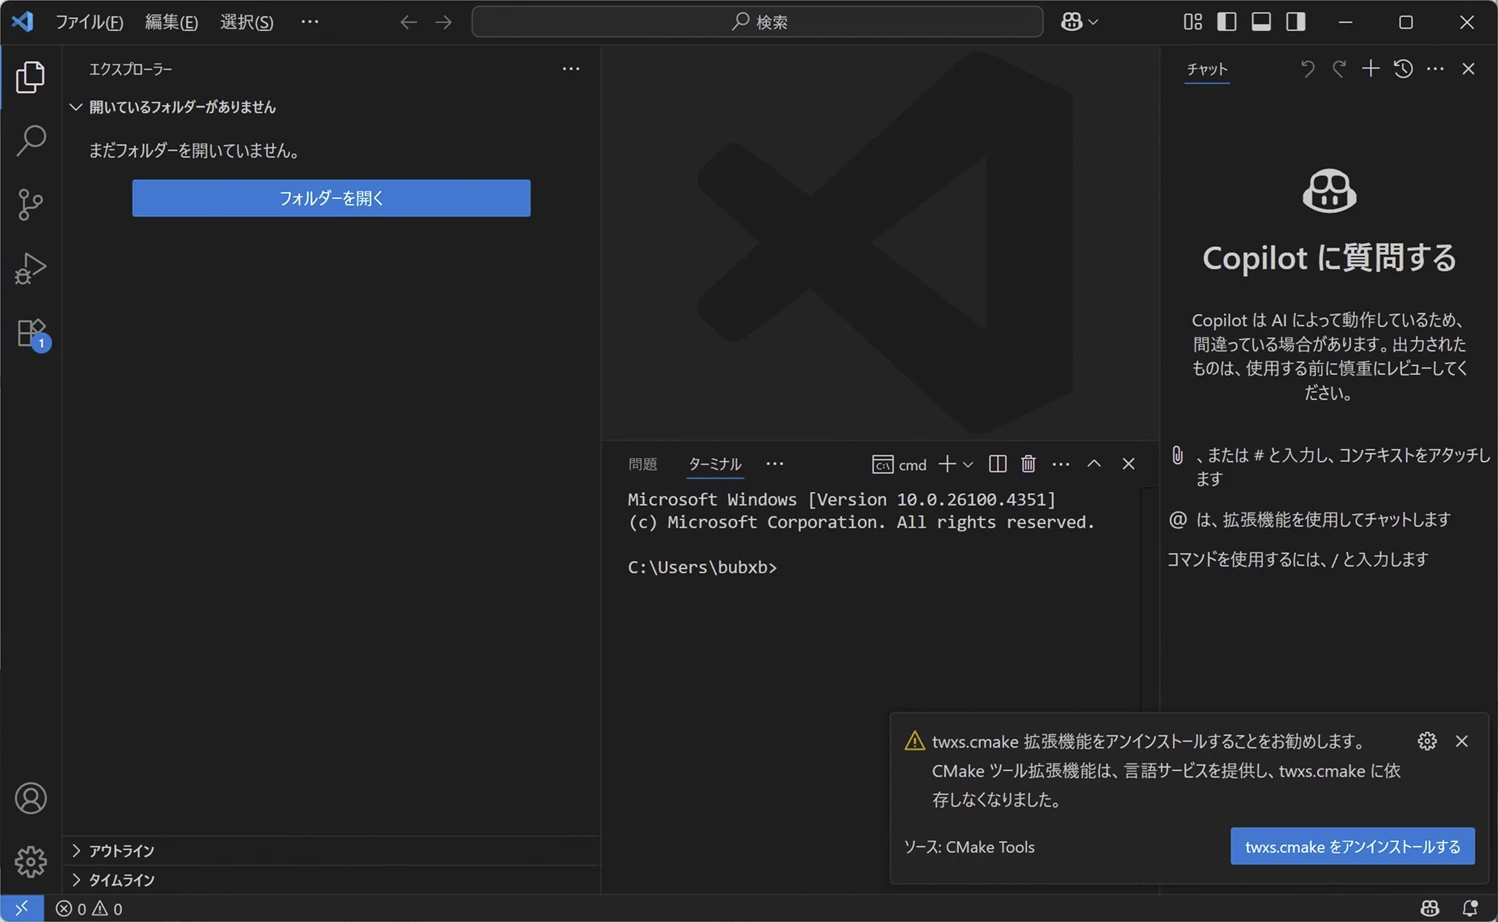Screen dimensions: 1498x922
Task: Click the ソース: CMake Tools text
Action: pyautogui.click(x=969, y=847)
